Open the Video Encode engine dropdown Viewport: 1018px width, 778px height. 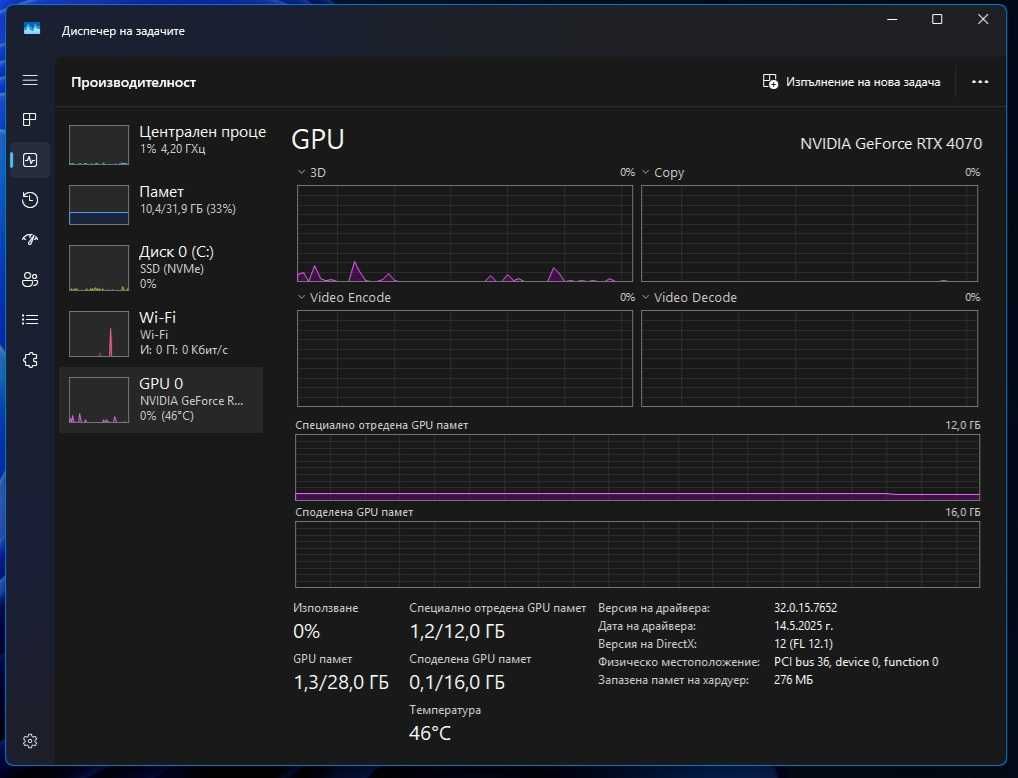[301, 297]
